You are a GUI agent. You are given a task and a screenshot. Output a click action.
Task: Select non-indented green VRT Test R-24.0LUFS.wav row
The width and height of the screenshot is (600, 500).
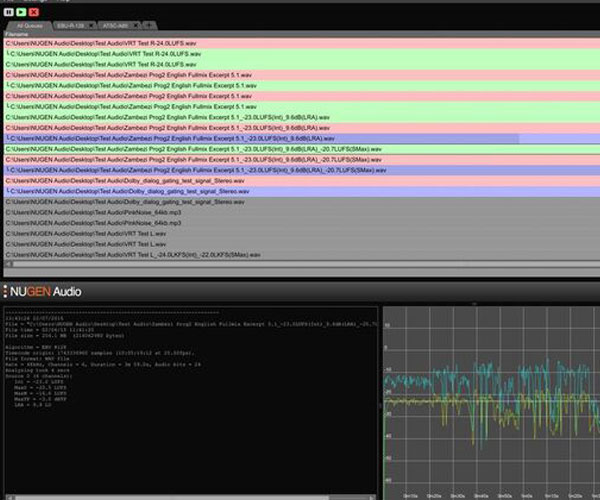click(302, 64)
